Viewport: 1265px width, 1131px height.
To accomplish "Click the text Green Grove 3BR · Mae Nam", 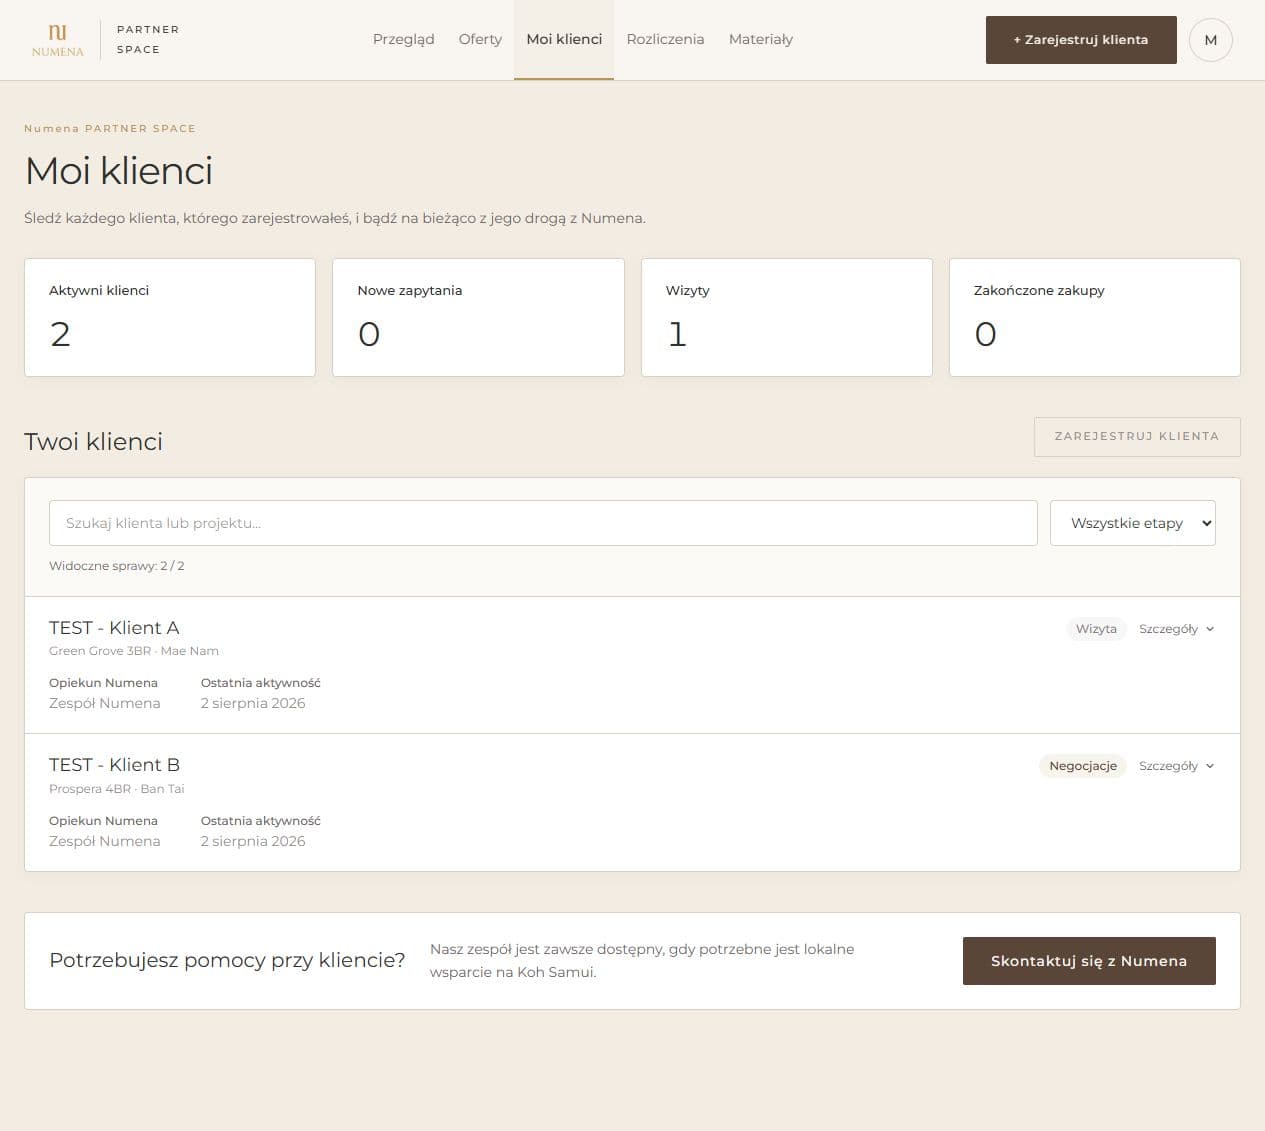I will coord(134,651).
